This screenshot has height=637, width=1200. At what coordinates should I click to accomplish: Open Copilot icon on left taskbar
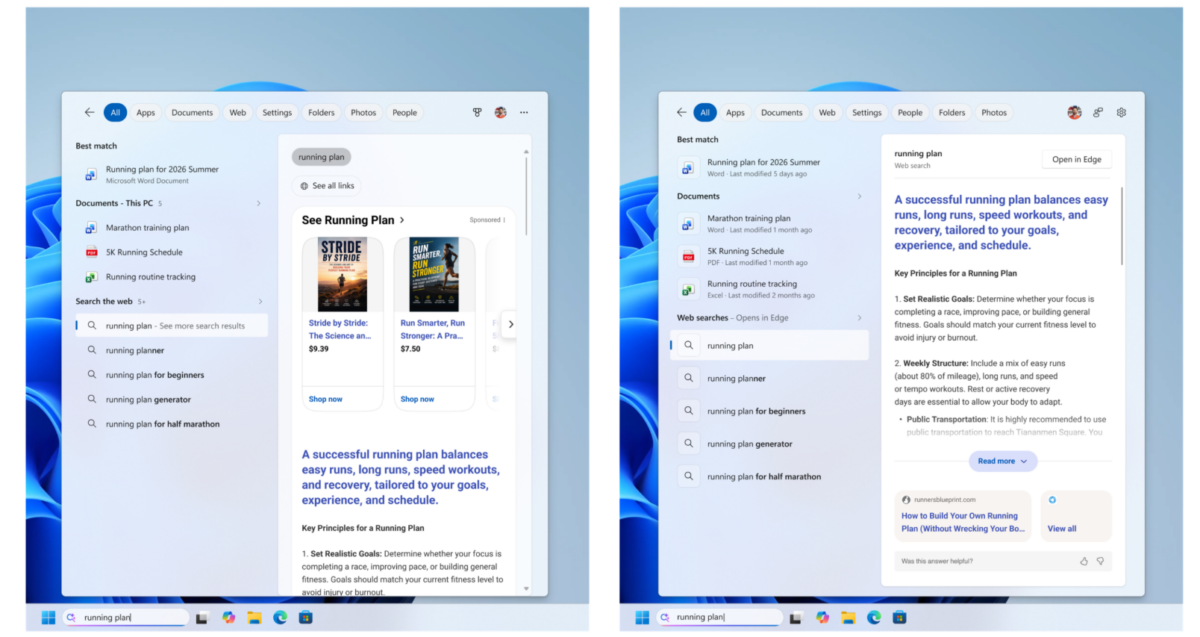coord(228,617)
